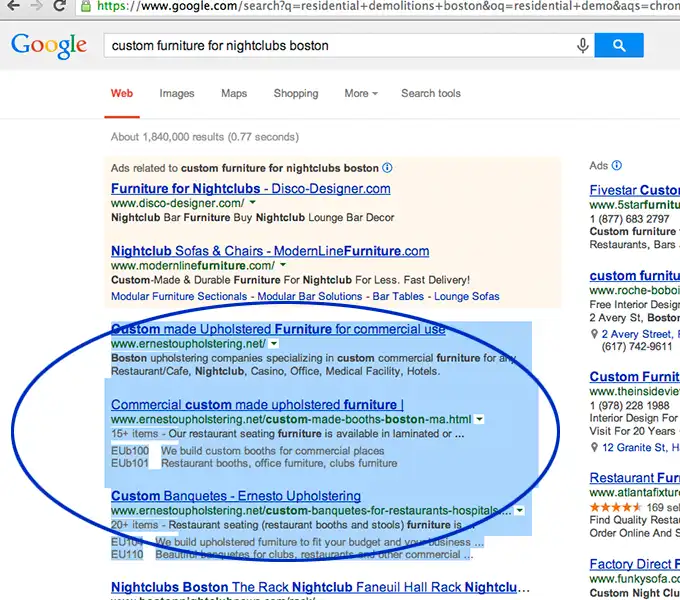The image size is (680, 600).
Task: Open dropdown arrow next to modernlinefurniture.com URL
Action: (x=283, y=264)
